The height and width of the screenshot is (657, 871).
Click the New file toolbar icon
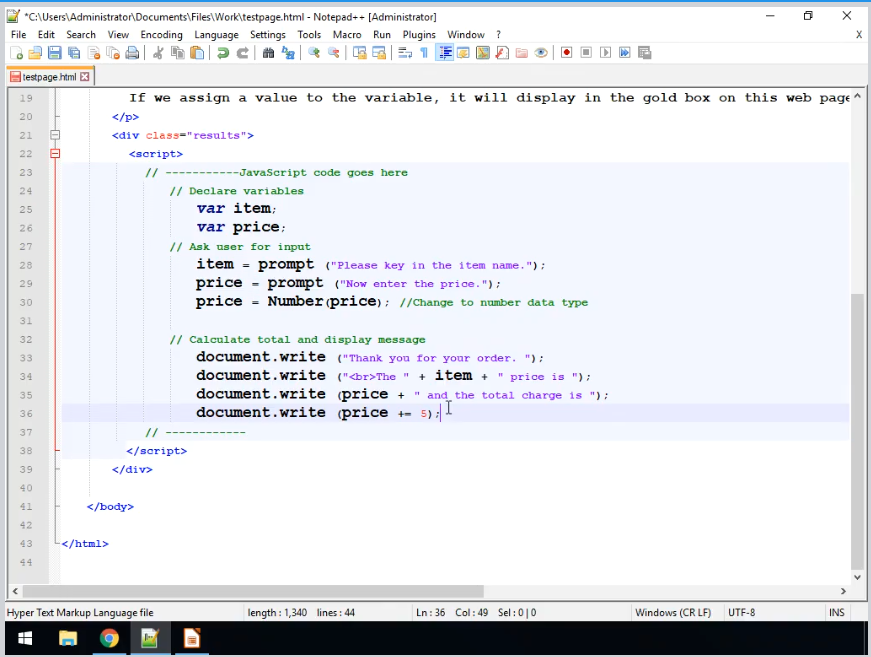pyautogui.click(x=17, y=53)
